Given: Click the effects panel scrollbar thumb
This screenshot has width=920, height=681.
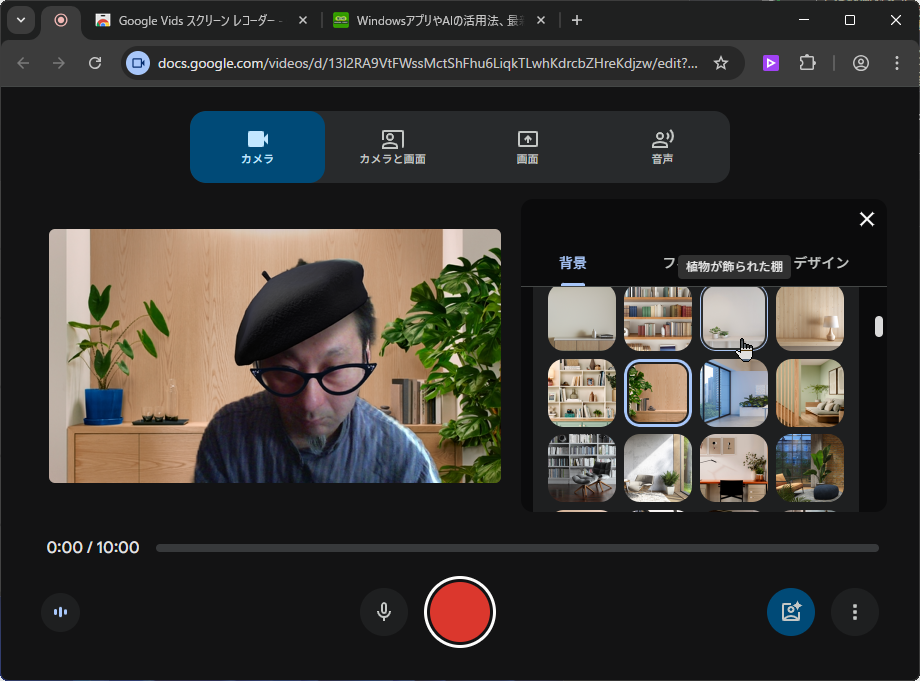Looking at the screenshot, I should point(878,327).
